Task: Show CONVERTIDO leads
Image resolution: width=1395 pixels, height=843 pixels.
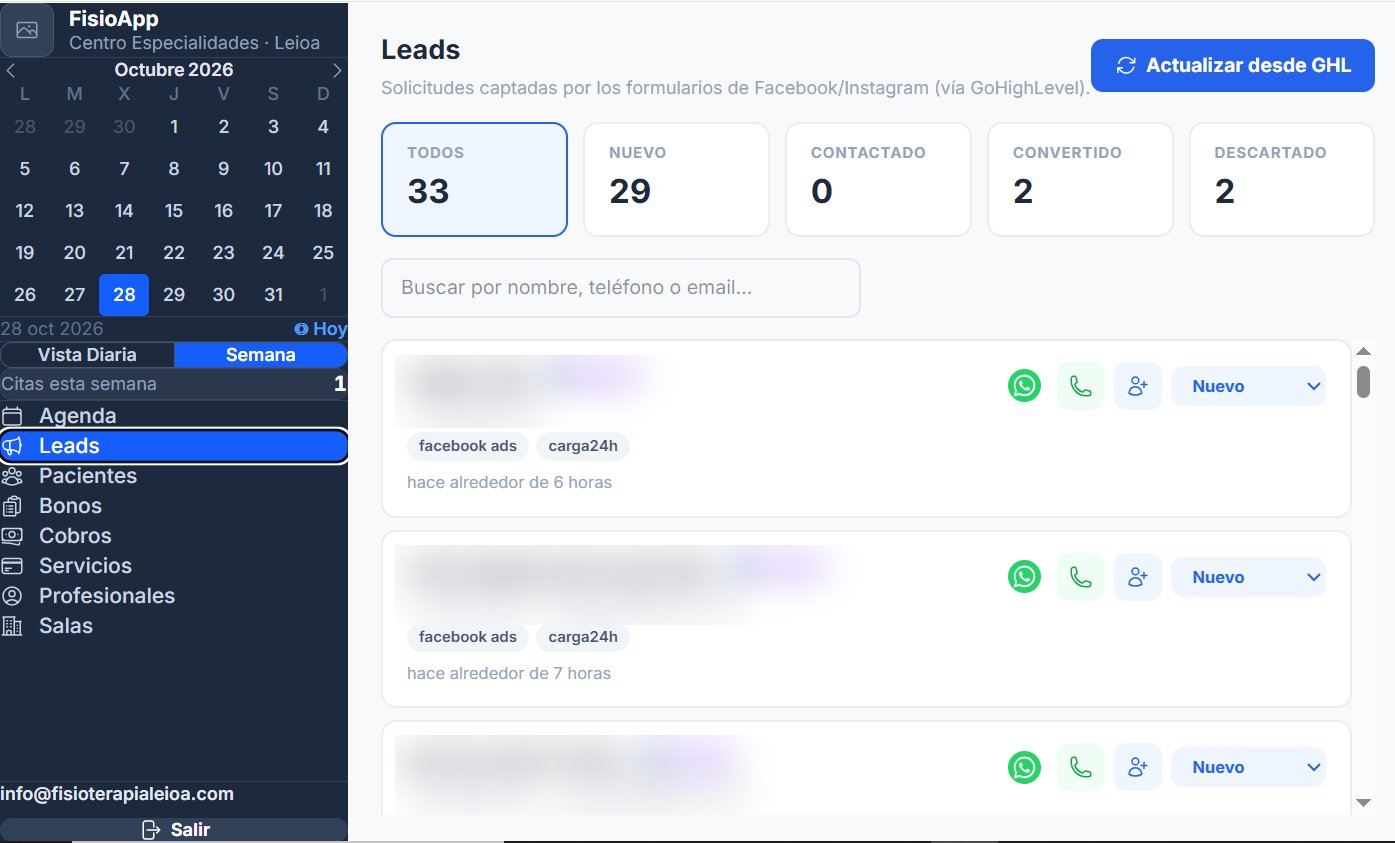Action: pos(1080,179)
